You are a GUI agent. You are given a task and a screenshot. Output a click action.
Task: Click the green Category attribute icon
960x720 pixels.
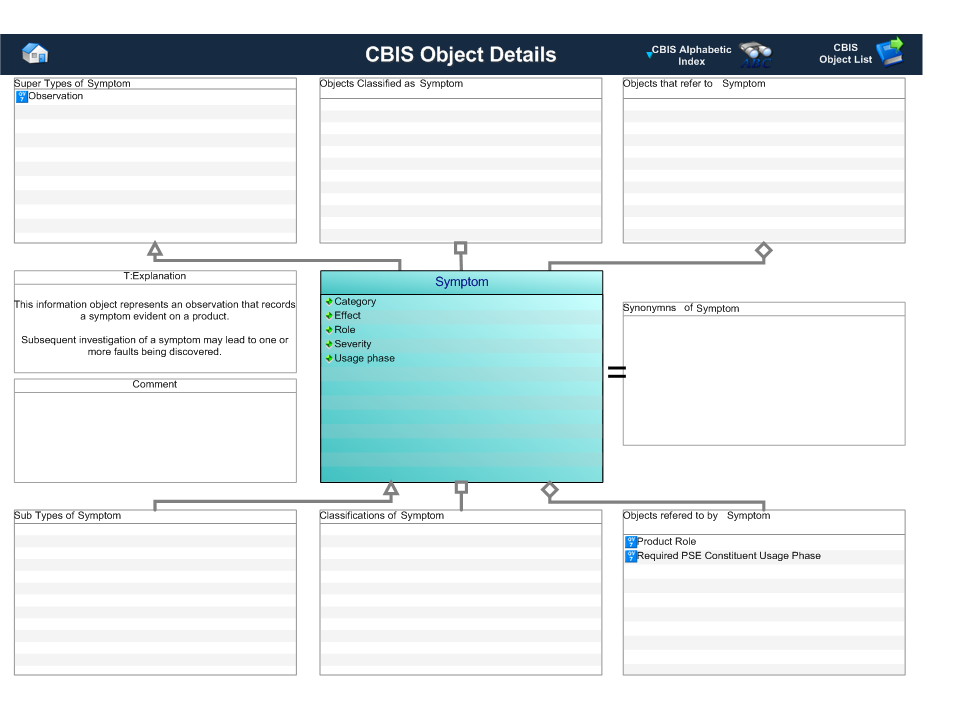[329, 301]
